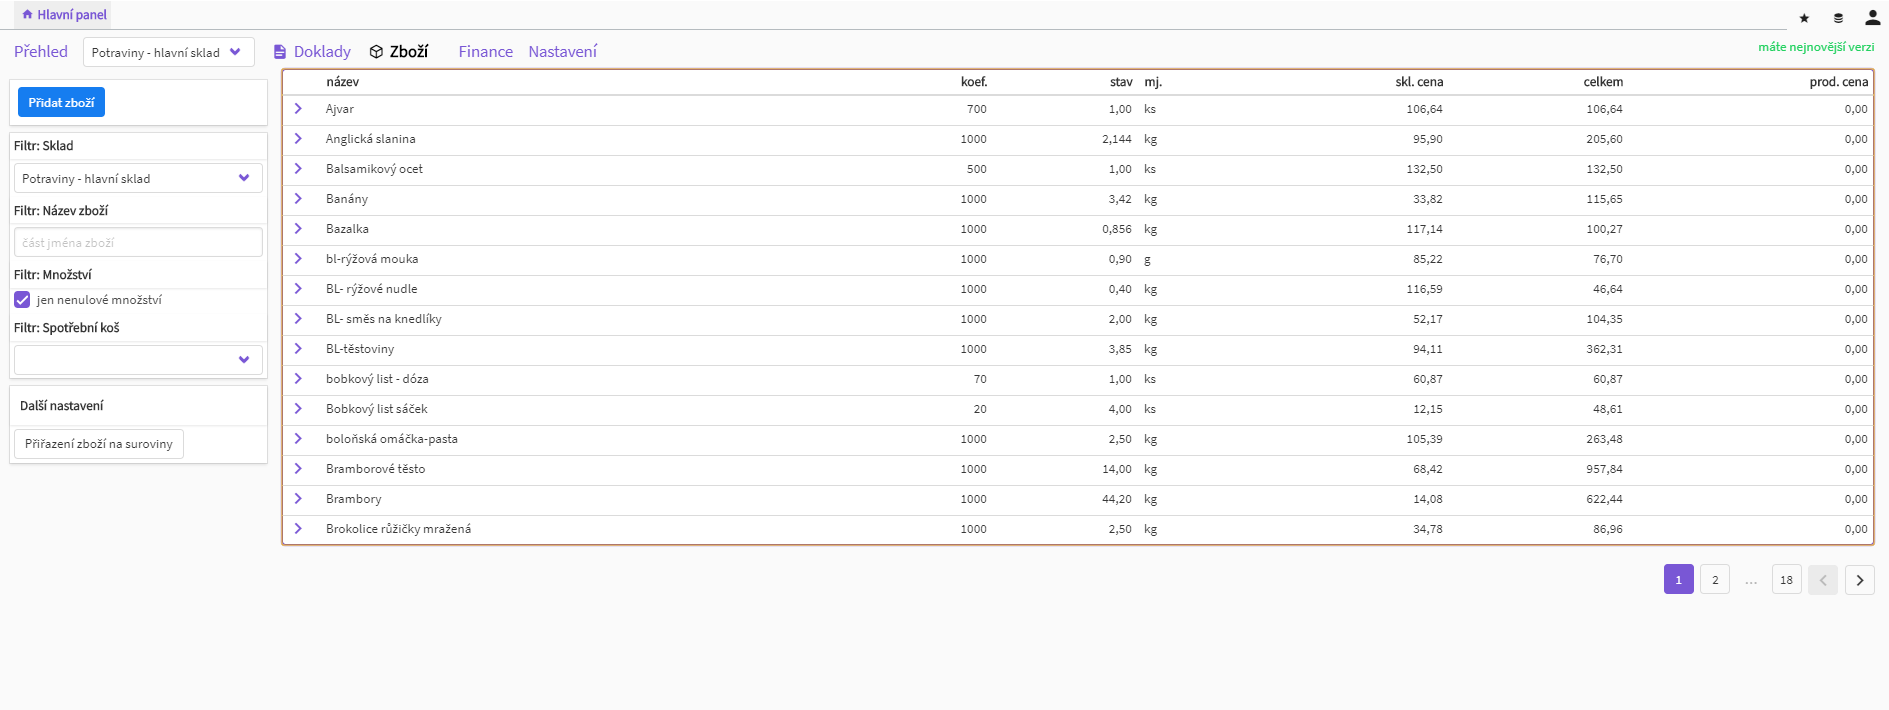
Task: Click the Doklady document icon
Action: (280, 52)
